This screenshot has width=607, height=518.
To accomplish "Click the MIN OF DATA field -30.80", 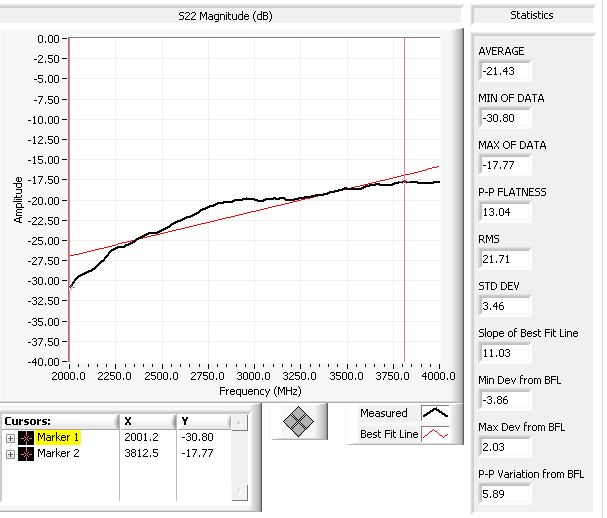I will [505, 118].
